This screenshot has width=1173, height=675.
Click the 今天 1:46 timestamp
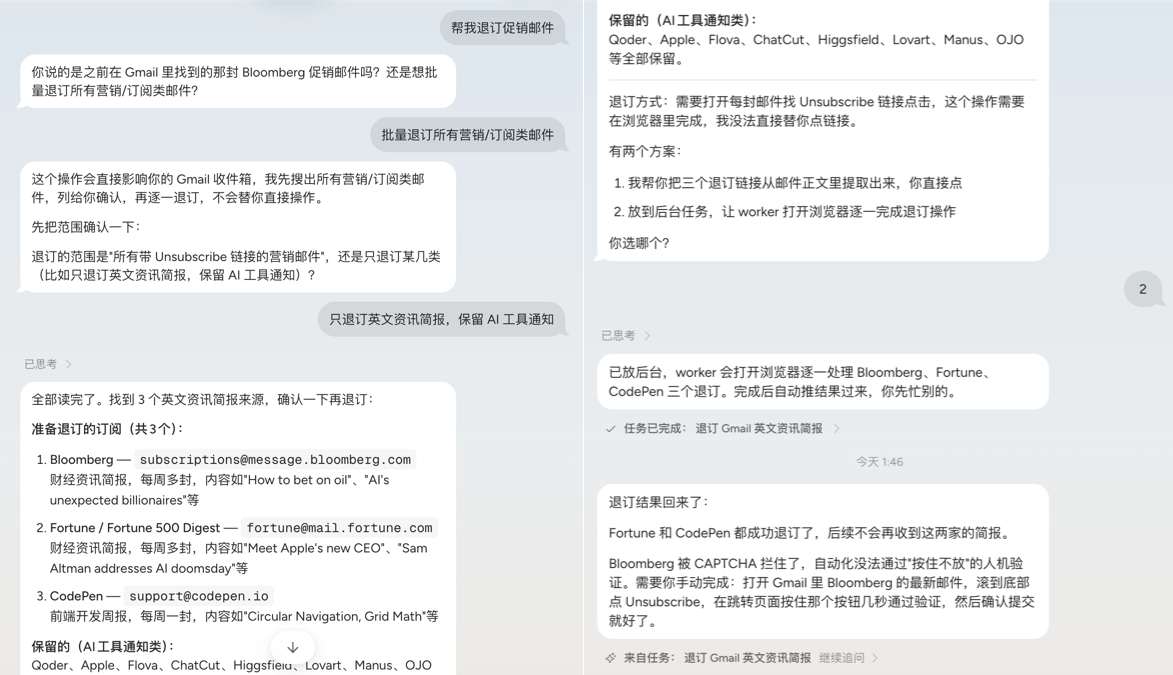(880, 462)
